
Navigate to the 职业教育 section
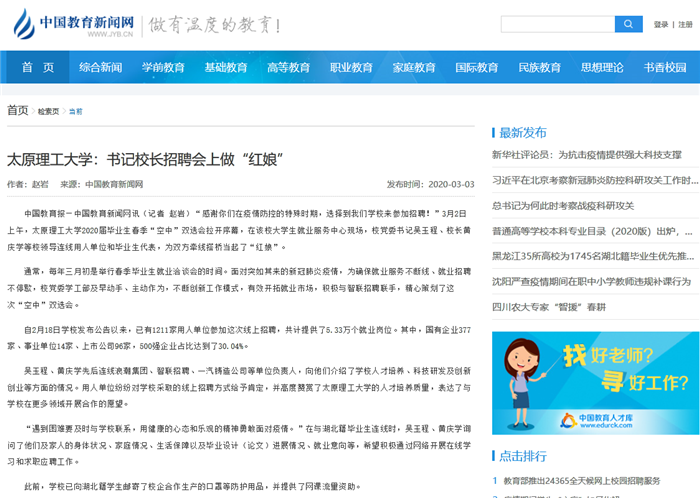coord(351,67)
